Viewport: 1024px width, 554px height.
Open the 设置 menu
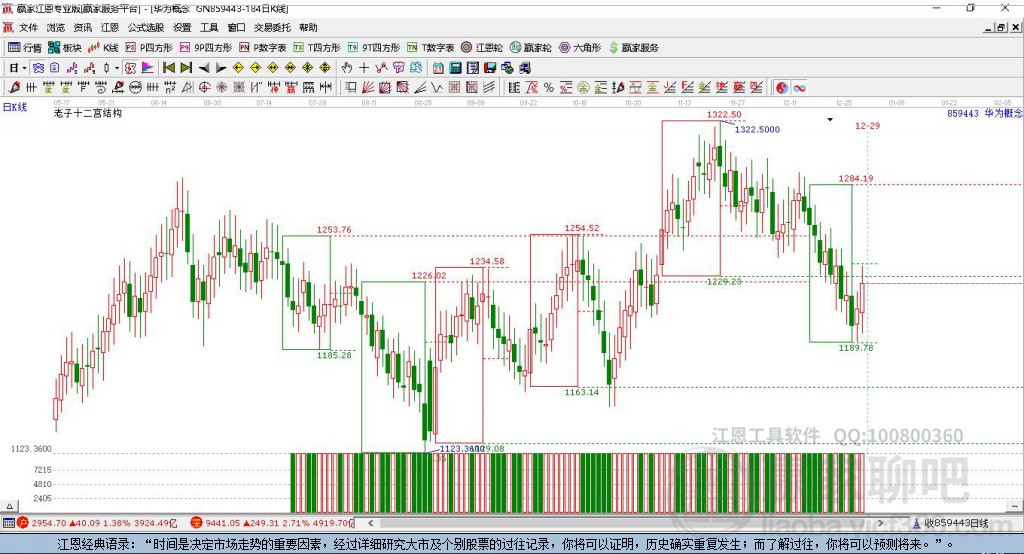(x=182, y=27)
